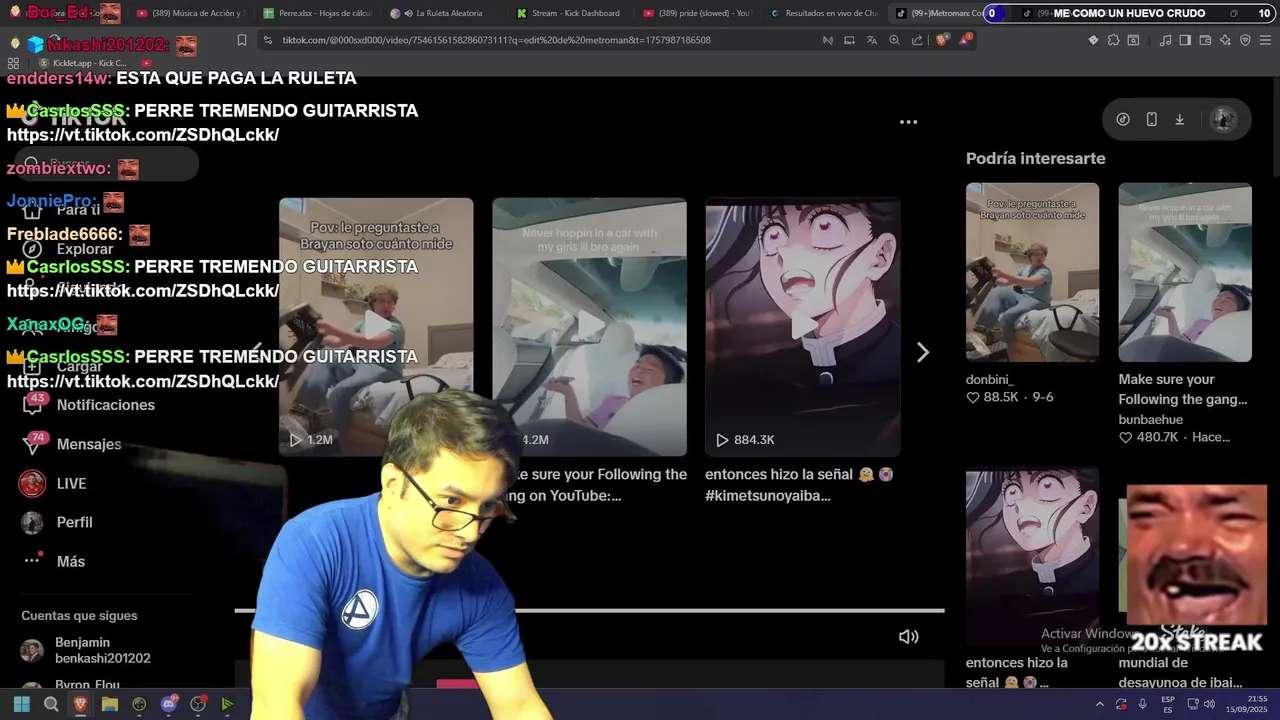Open entonces hizo la señal suggested thumbnail
Image resolution: width=1280 pixels, height=720 pixels.
1032,556
